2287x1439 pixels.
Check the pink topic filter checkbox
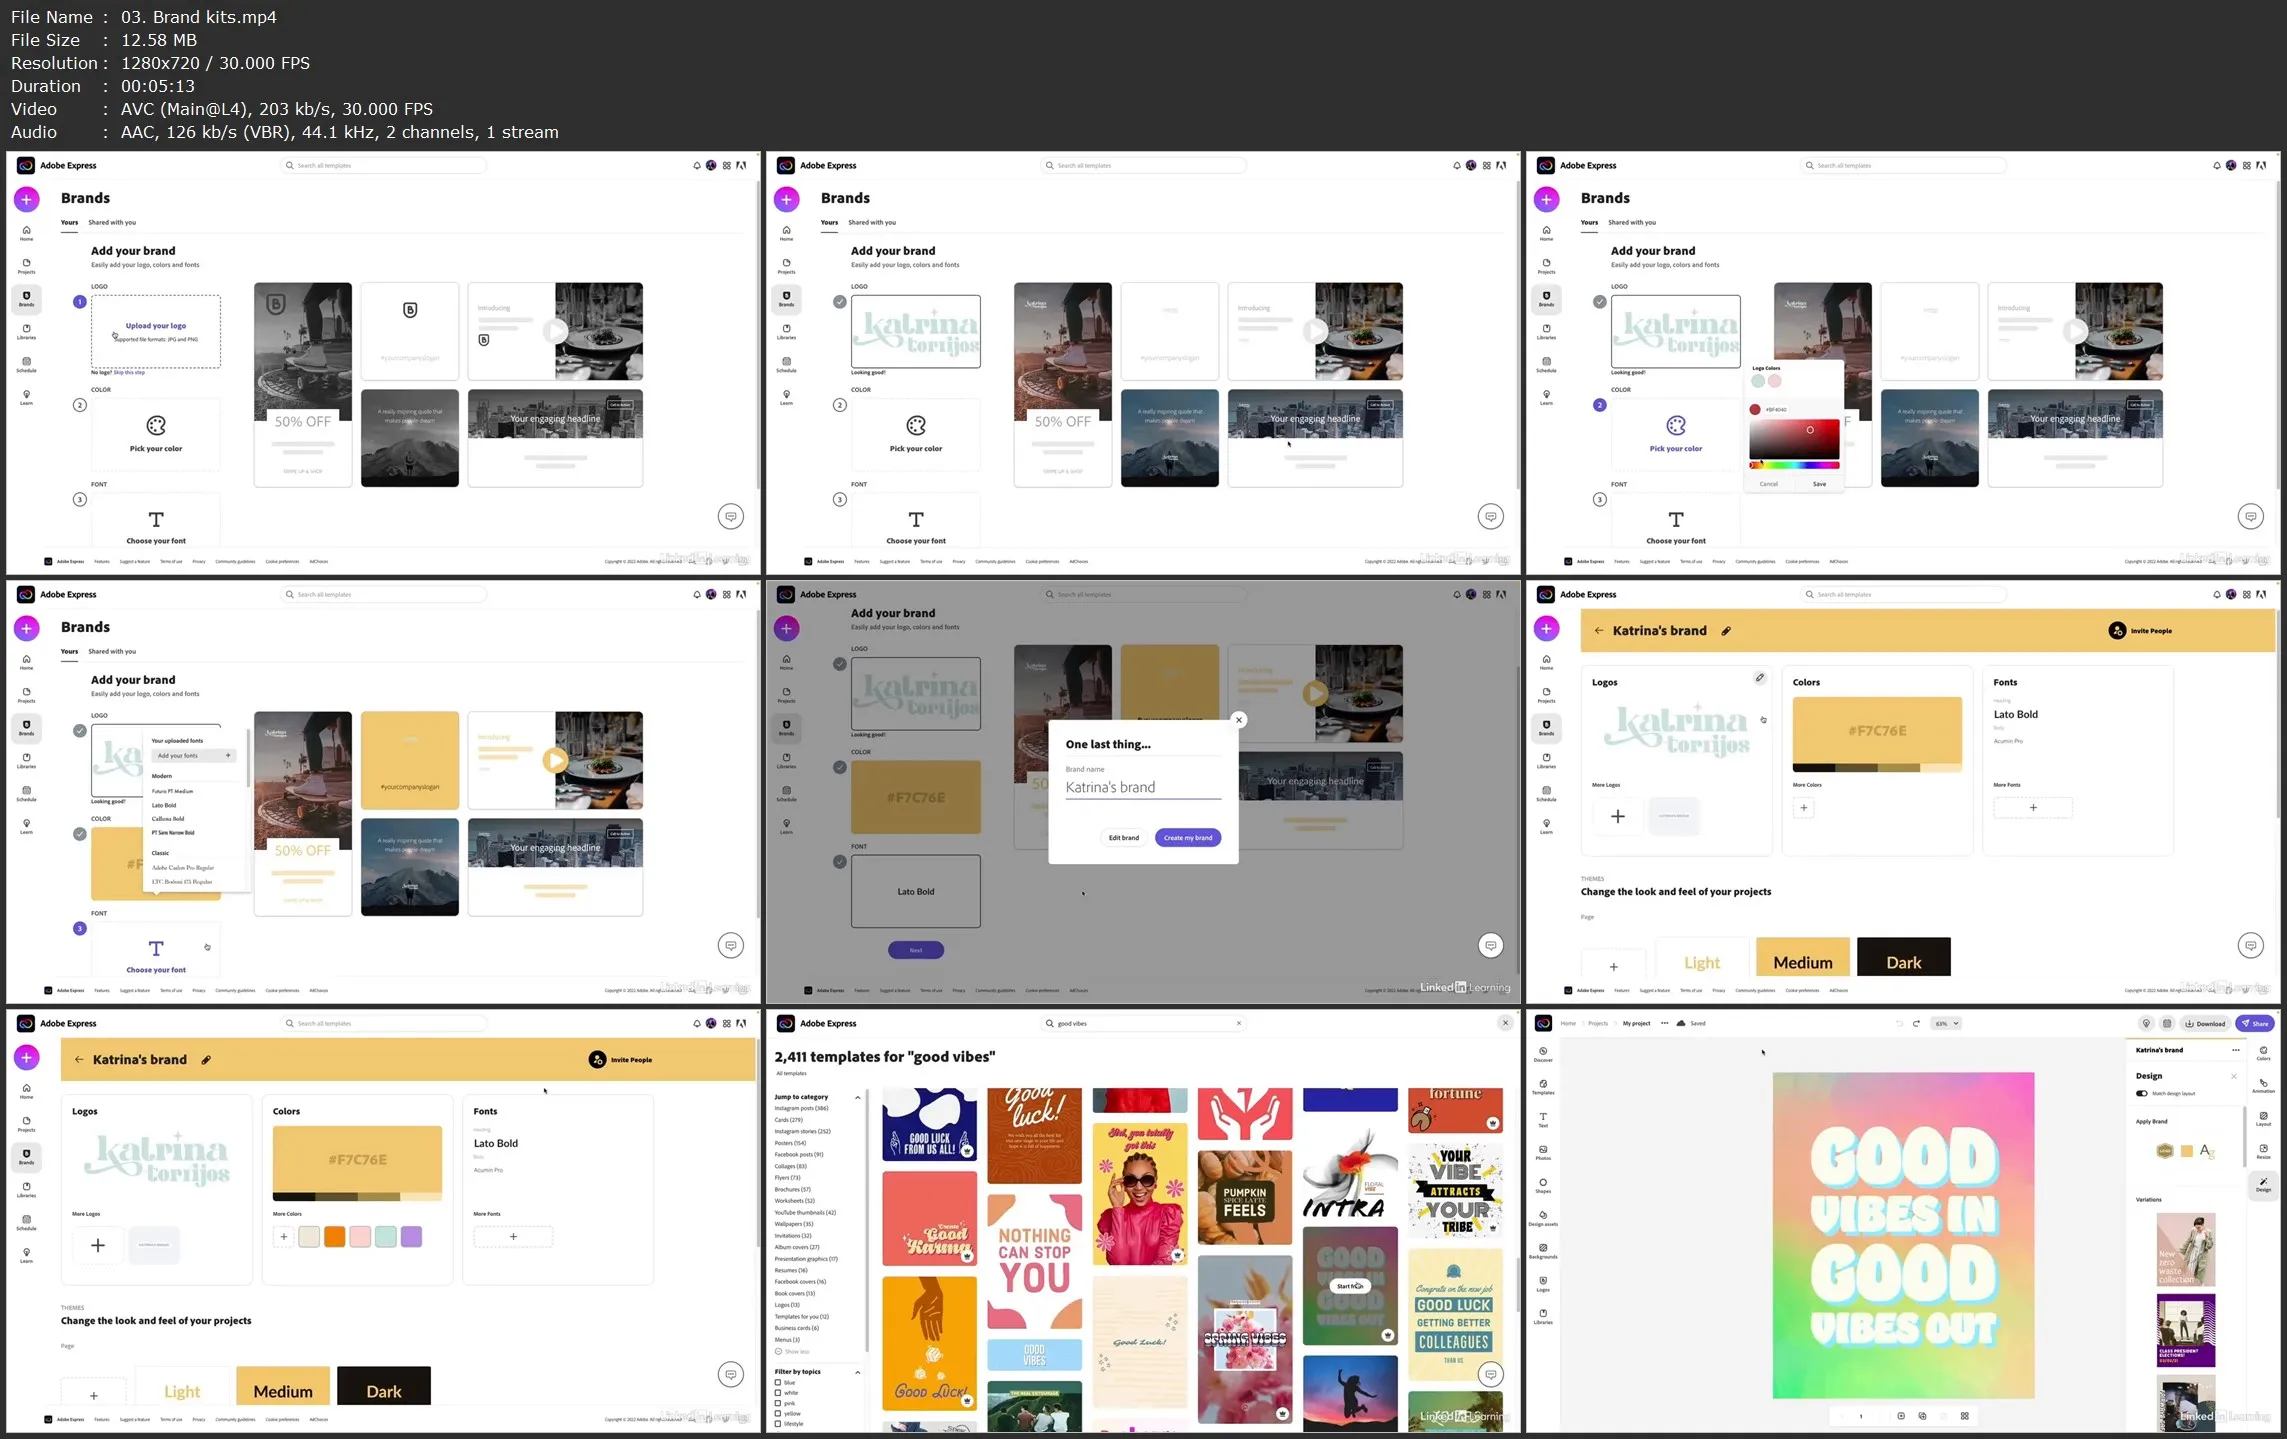pos(778,1403)
